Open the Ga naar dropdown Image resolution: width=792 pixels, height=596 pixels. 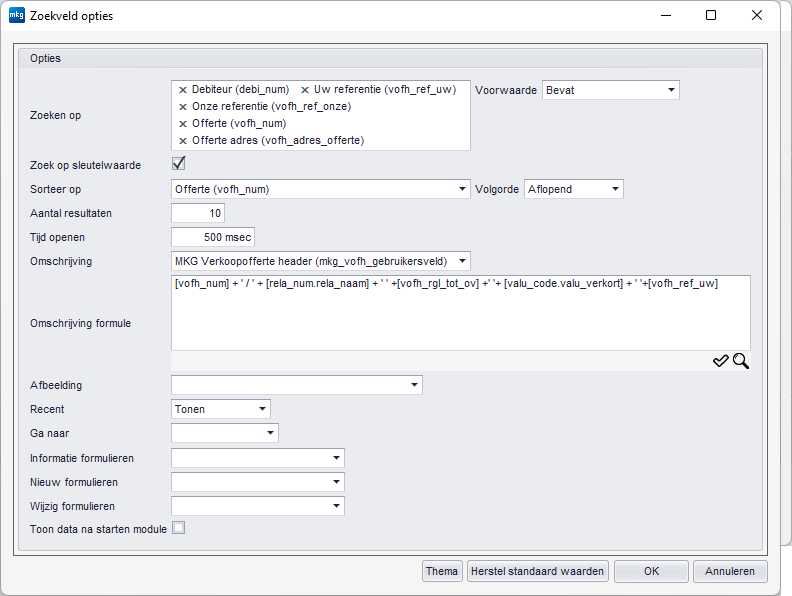pyautogui.click(x=225, y=433)
